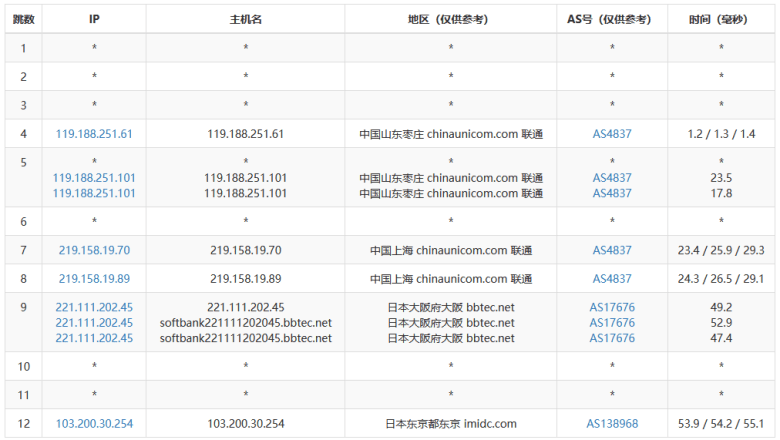
Task: Click the IP link 103.200.30.254 in hop 12
Action: click(94, 424)
